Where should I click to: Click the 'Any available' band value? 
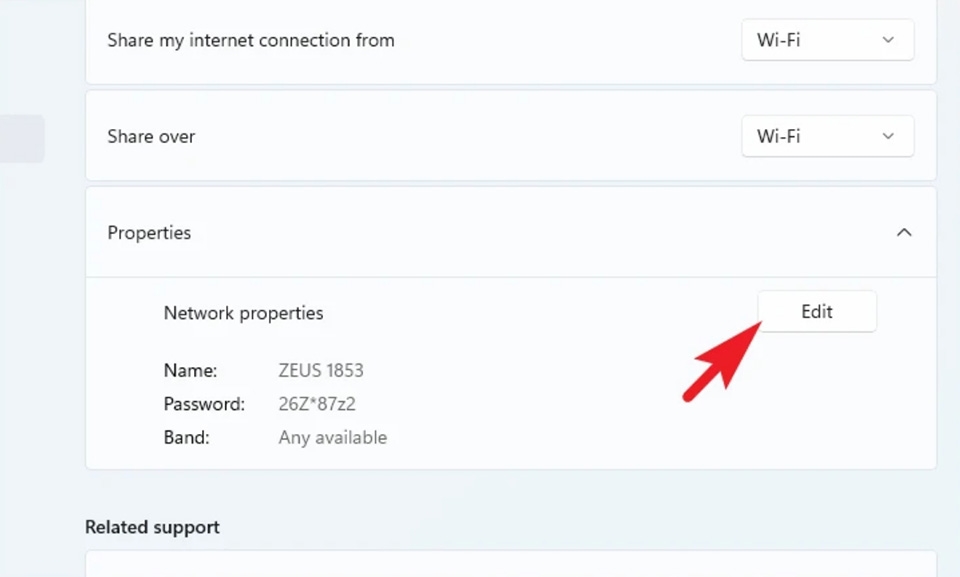point(333,437)
